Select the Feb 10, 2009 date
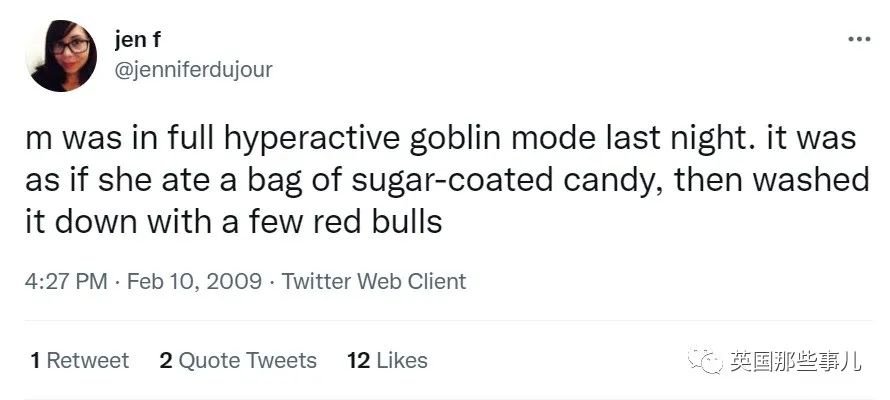890x400 pixels. coord(195,281)
